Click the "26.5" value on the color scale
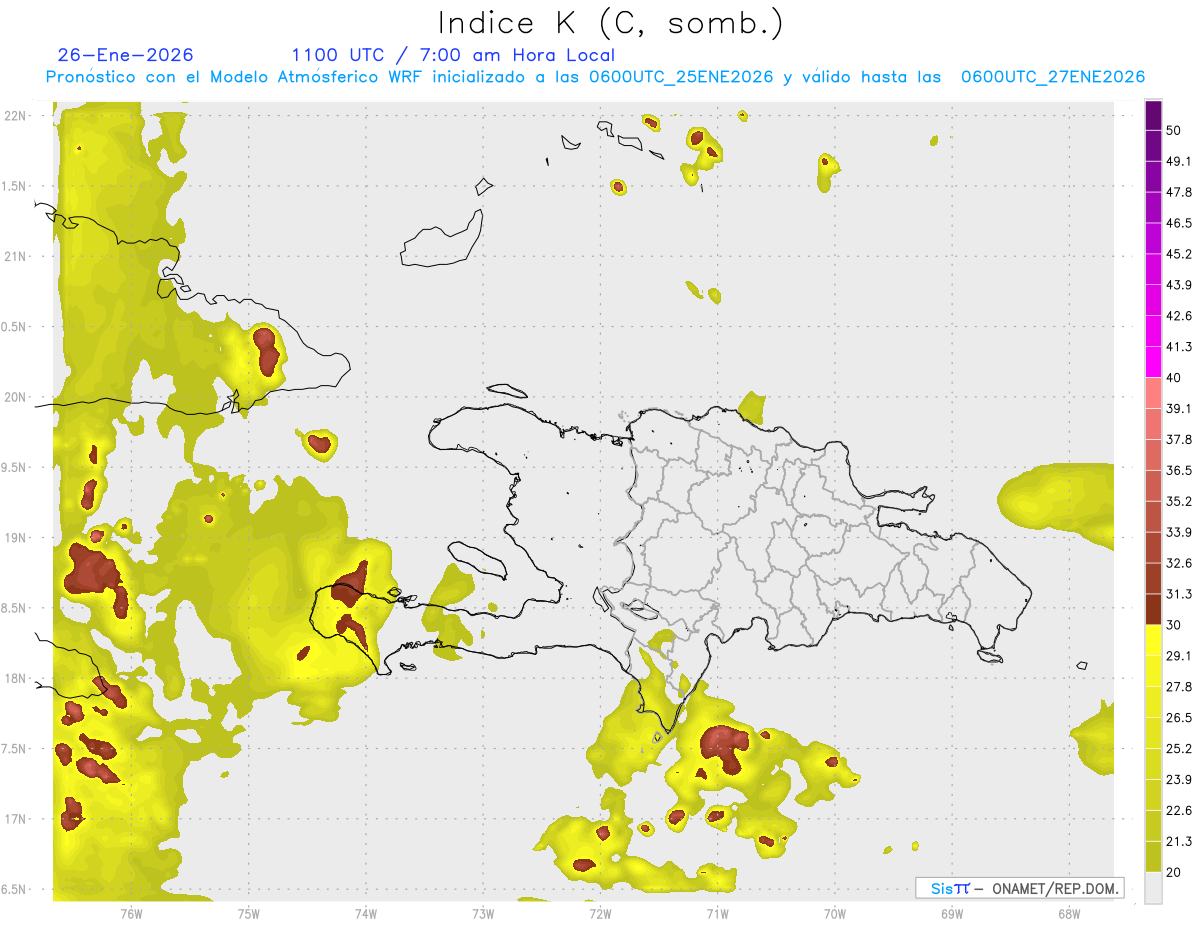The image size is (1200, 927). pos(1179,718)
